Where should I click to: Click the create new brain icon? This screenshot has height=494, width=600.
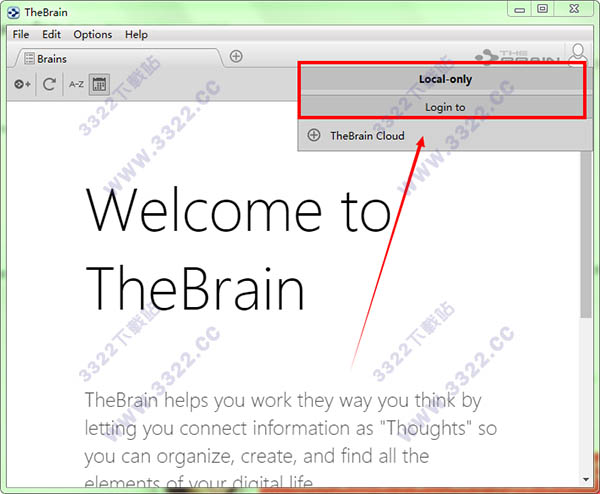click(22, 84)
